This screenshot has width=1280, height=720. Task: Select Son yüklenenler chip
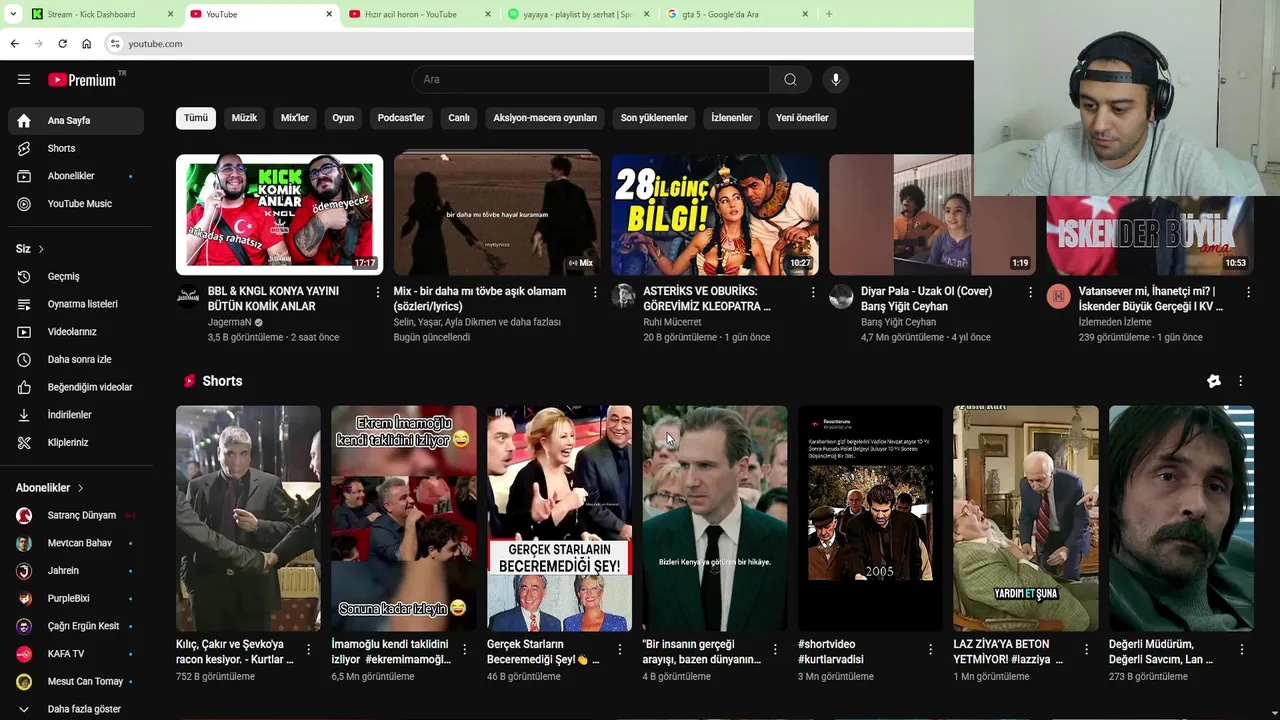click(654, 118)
